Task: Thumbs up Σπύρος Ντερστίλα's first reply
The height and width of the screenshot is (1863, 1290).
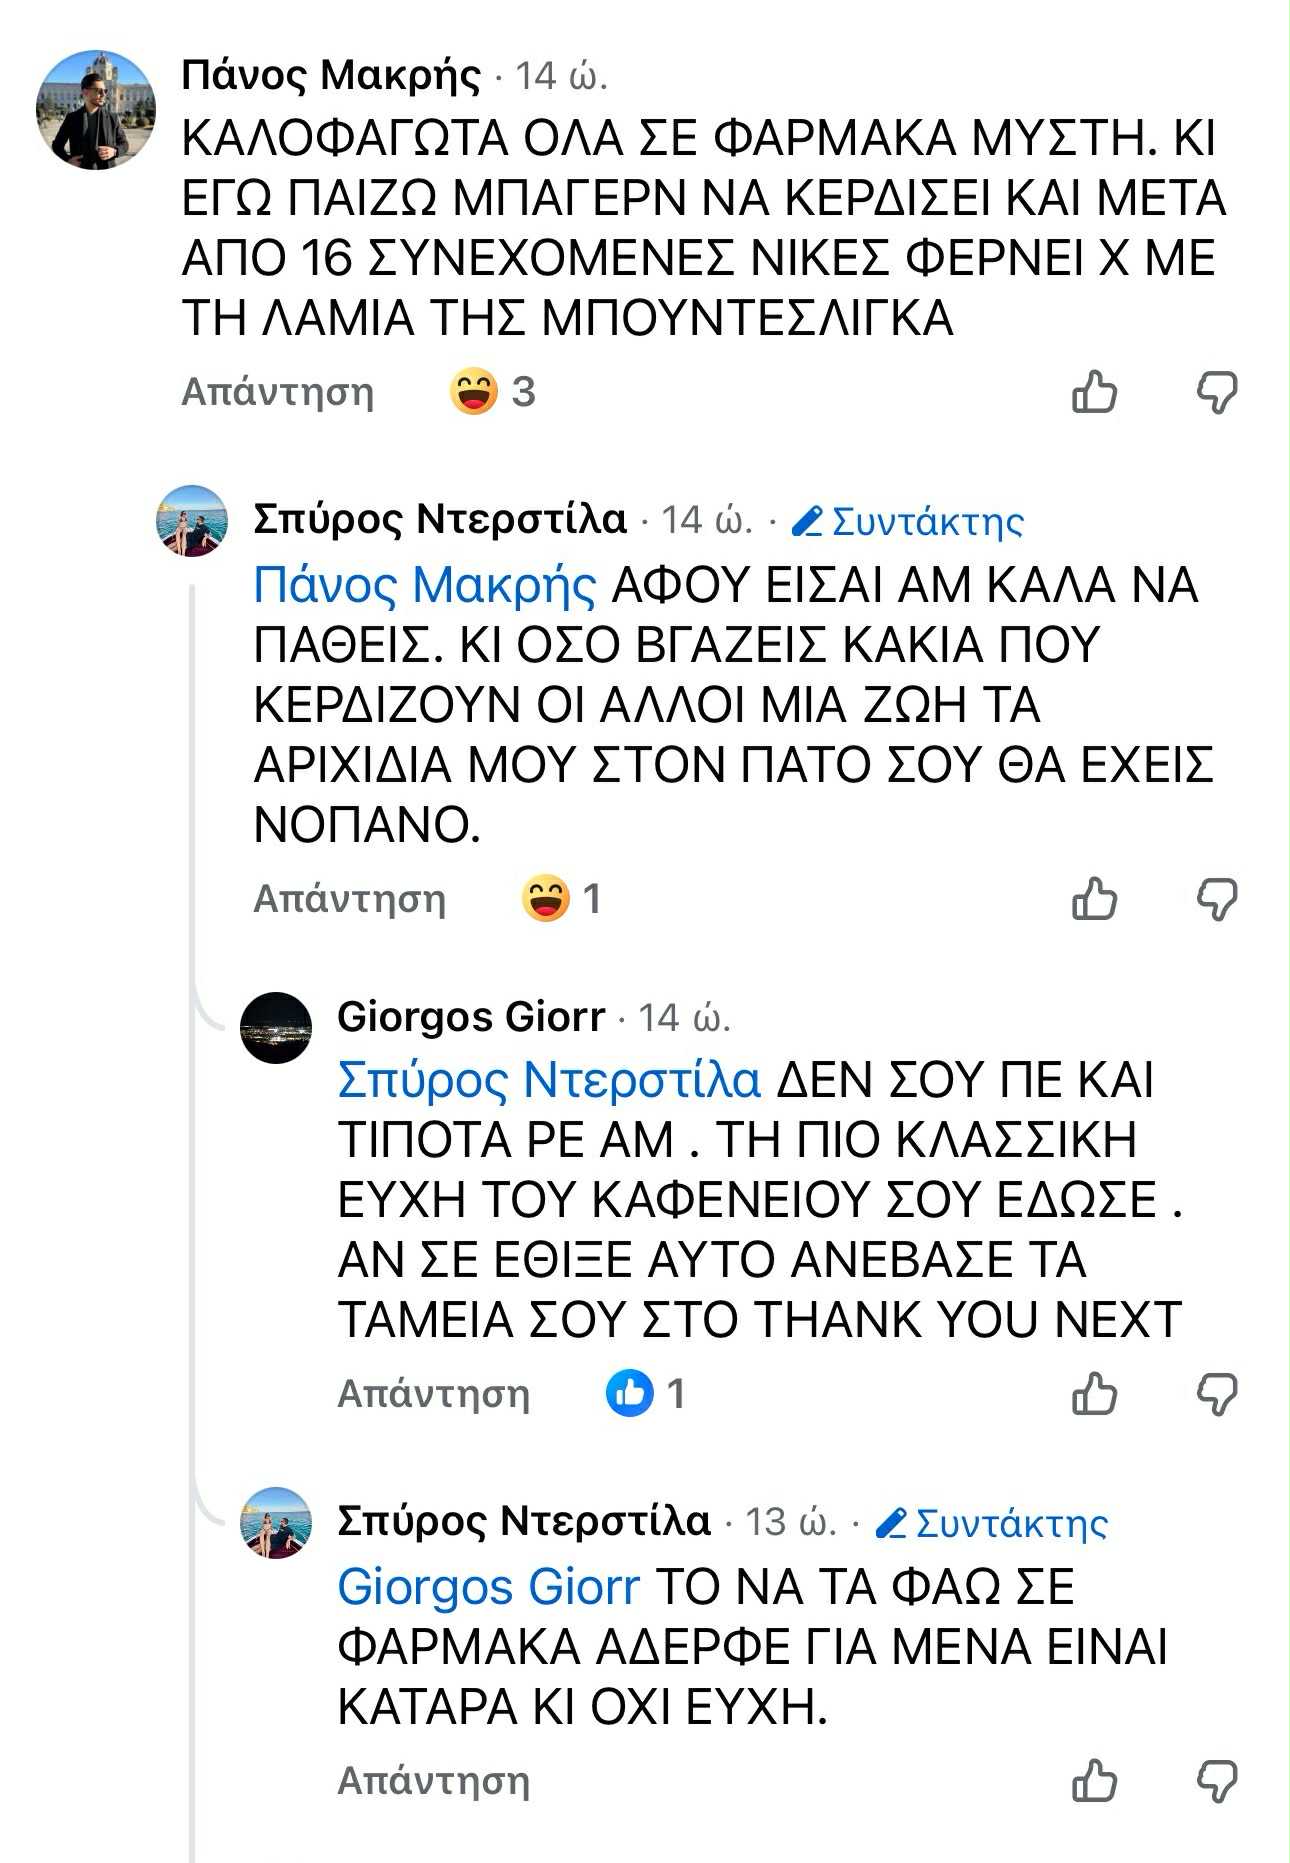Action: point(1094,898)
